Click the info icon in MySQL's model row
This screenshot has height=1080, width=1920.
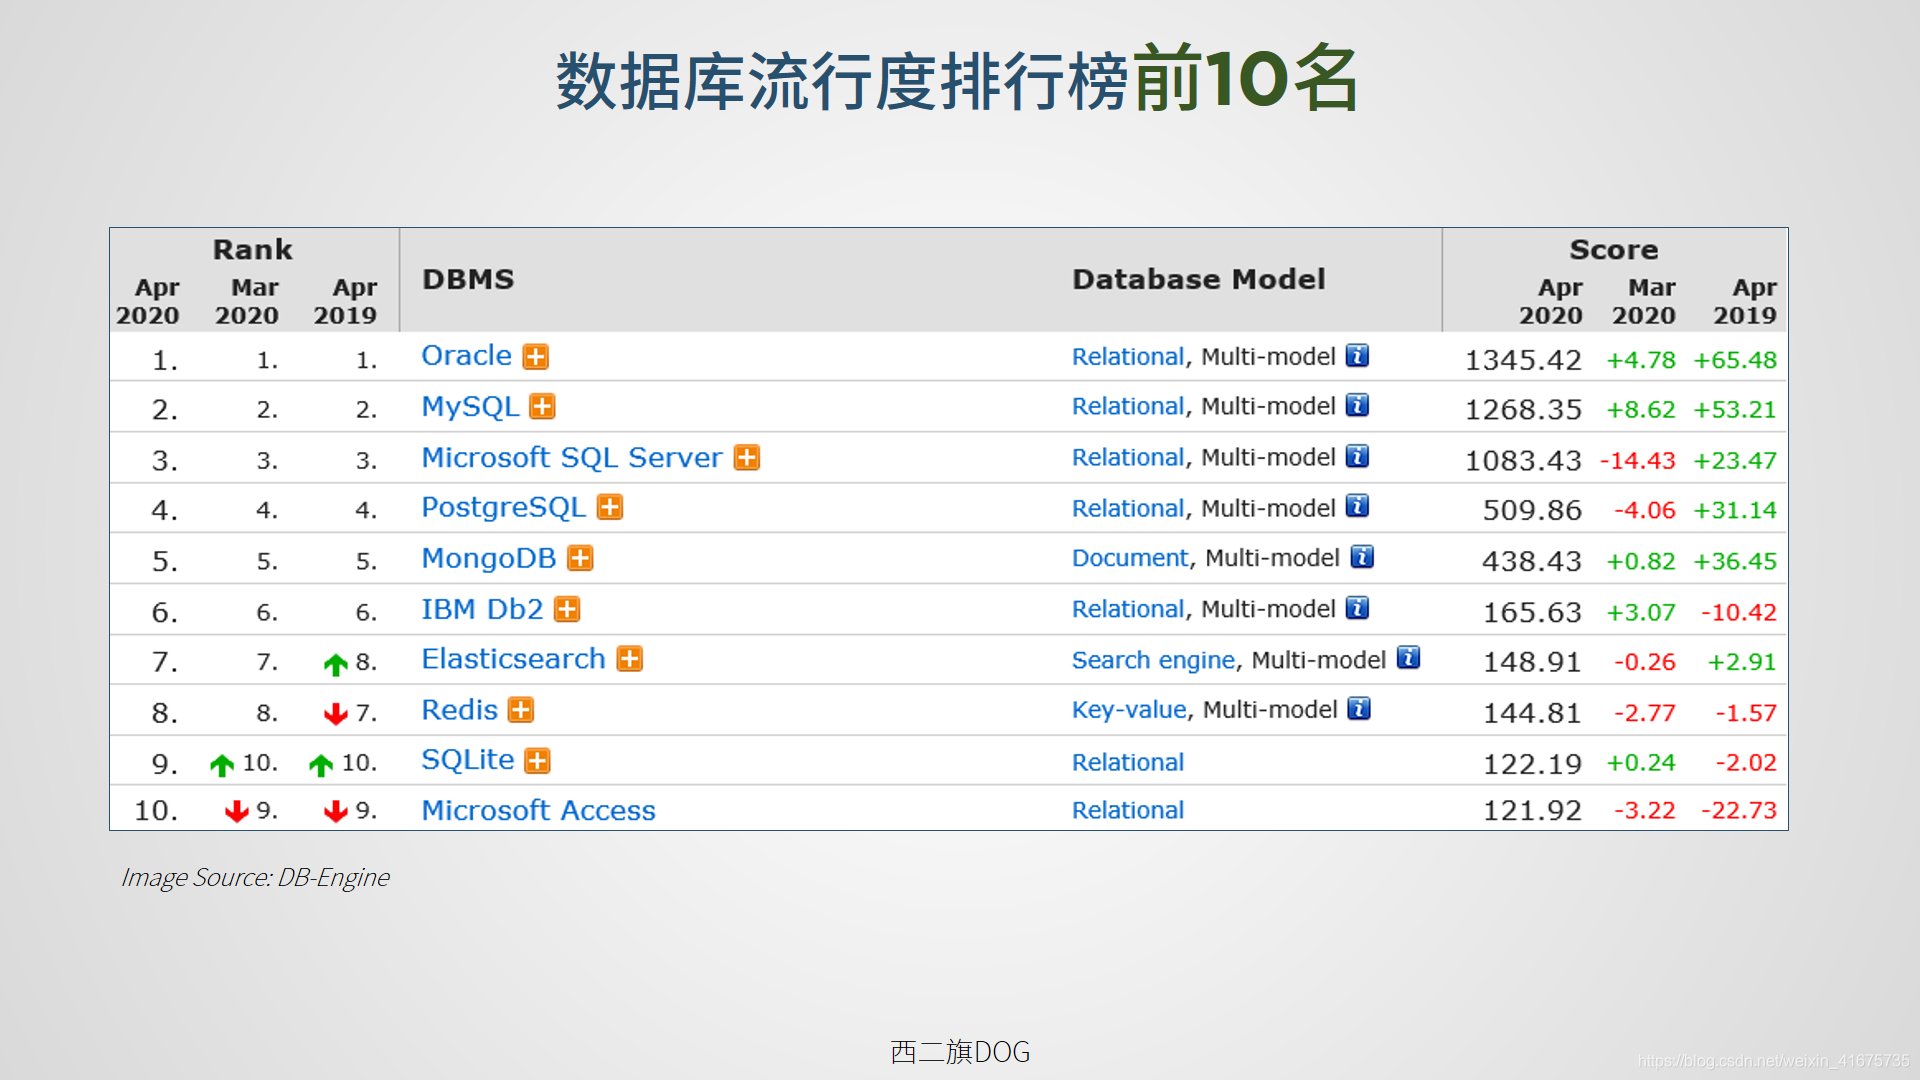[1357, 406]
